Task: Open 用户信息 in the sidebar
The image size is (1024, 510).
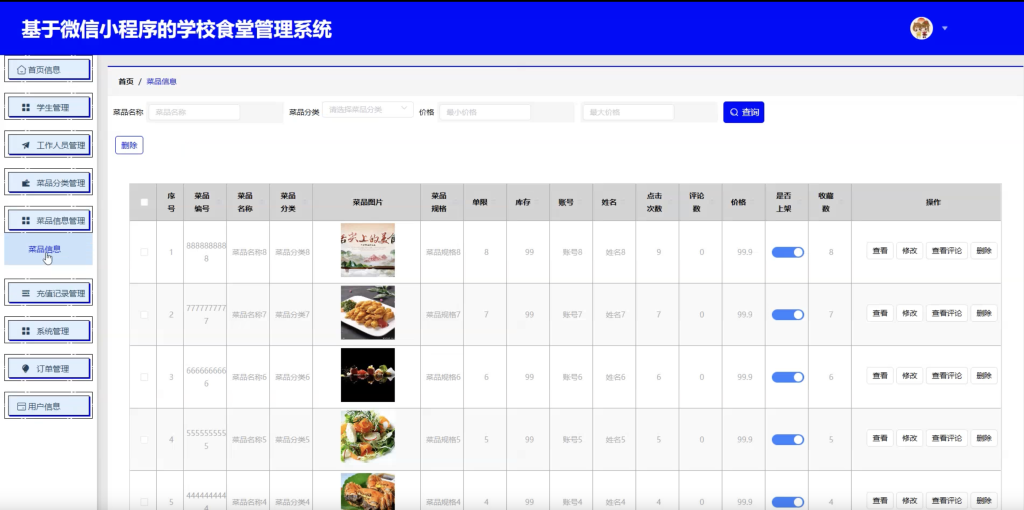Action: (48, 406)
